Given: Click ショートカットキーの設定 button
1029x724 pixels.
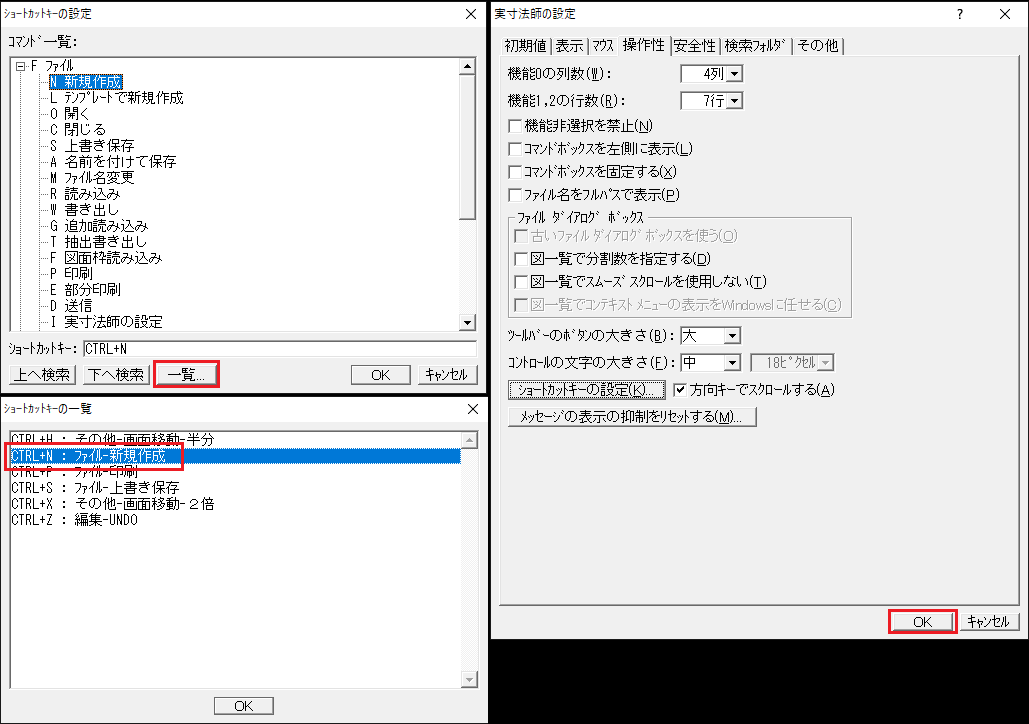Looking at the screenshot, I should pyautogui.click(x=587, y=390).
